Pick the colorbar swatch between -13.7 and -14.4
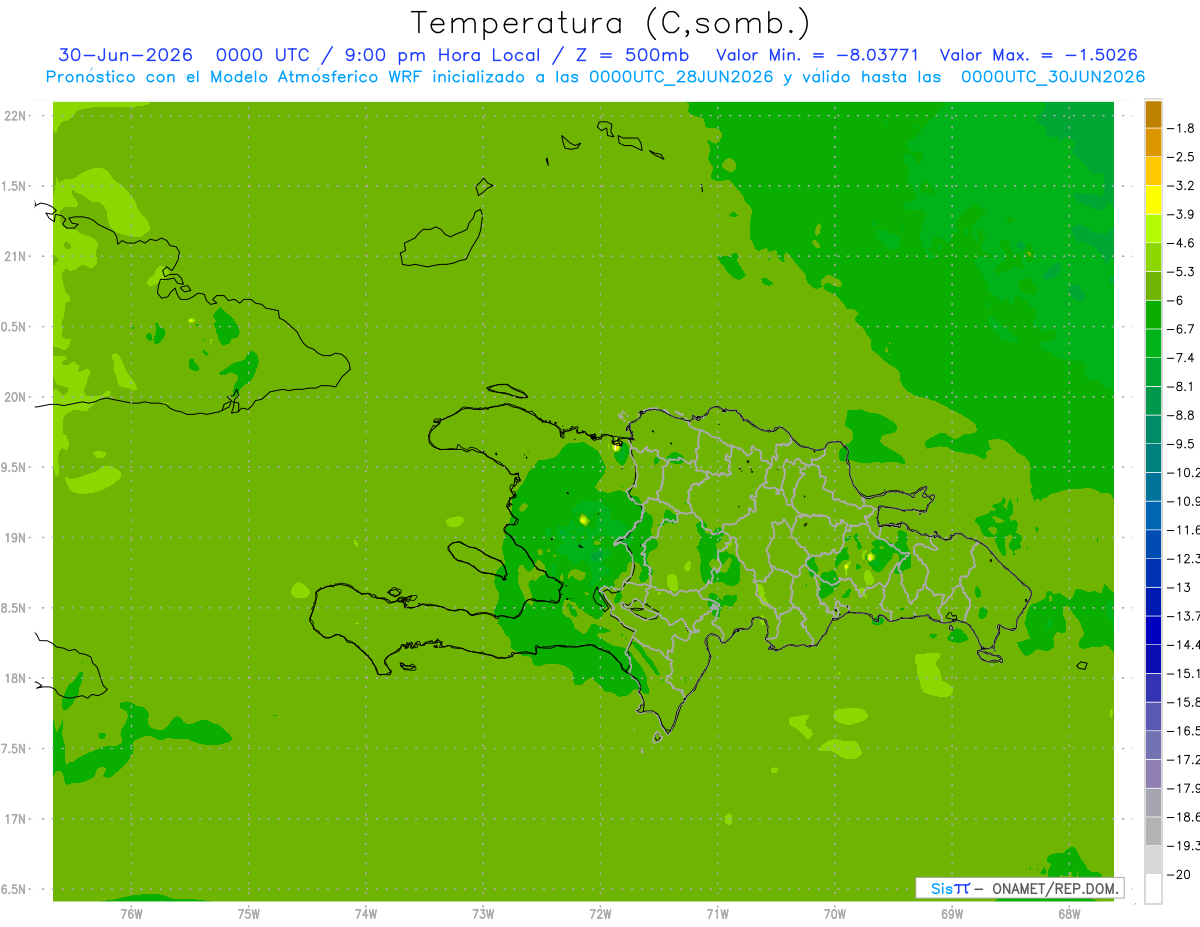The width and height of the screenshot is (1200, 927). 1153,630
